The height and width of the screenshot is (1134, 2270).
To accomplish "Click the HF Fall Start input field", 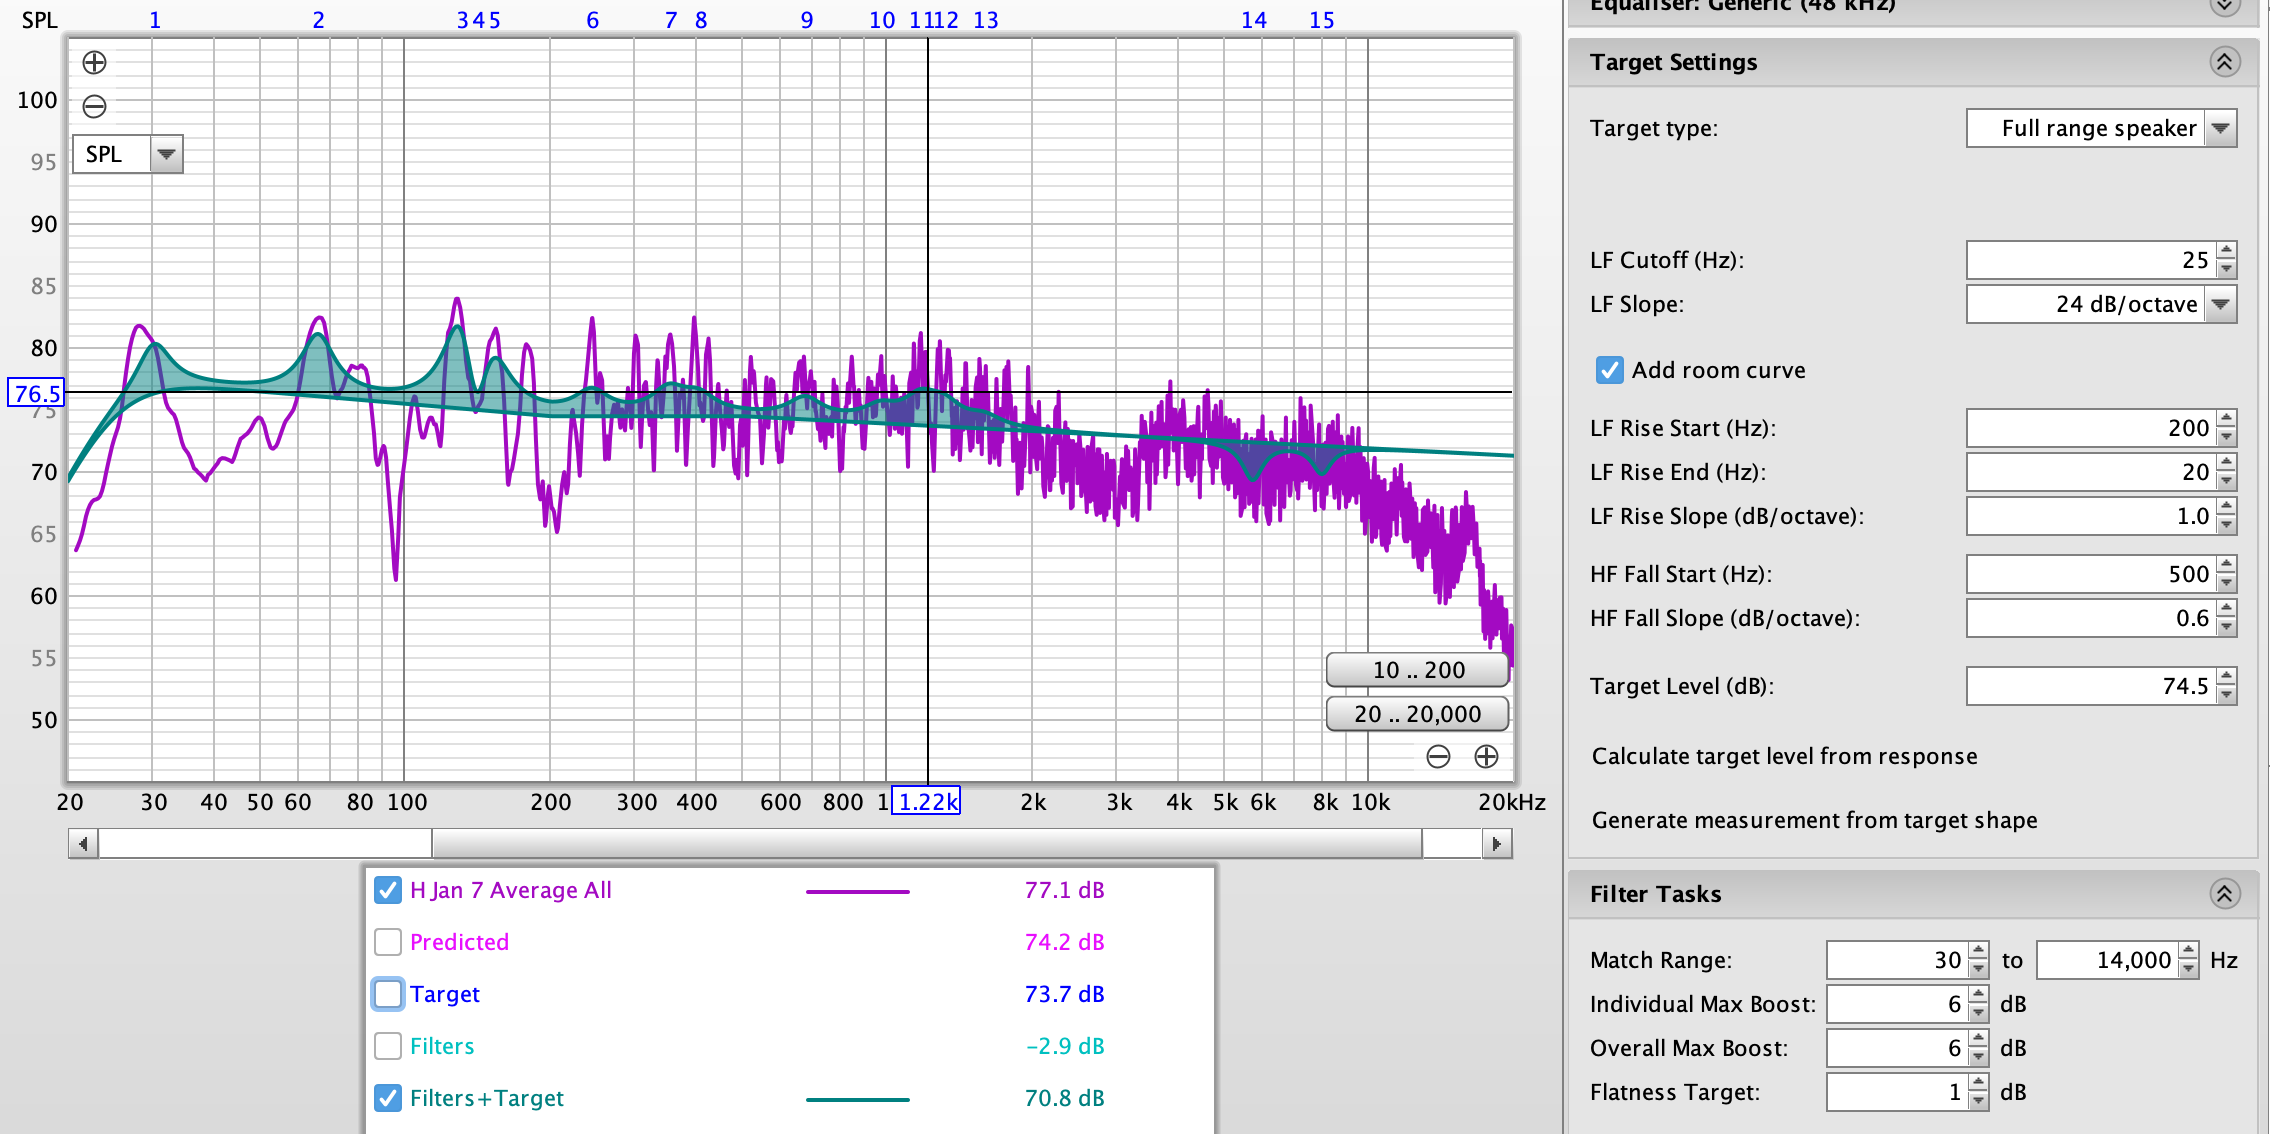I will pos(2091,574).
